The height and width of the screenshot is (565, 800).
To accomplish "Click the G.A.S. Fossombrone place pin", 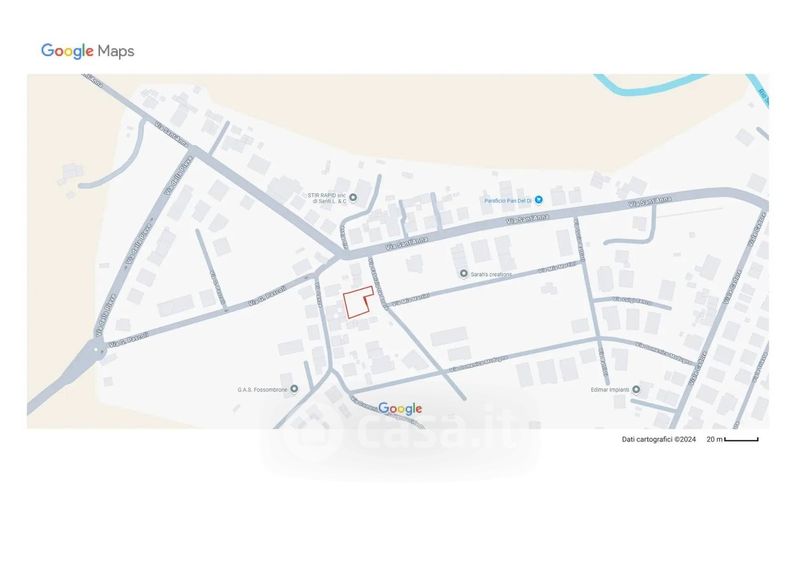I will click(x=294, y=389).
